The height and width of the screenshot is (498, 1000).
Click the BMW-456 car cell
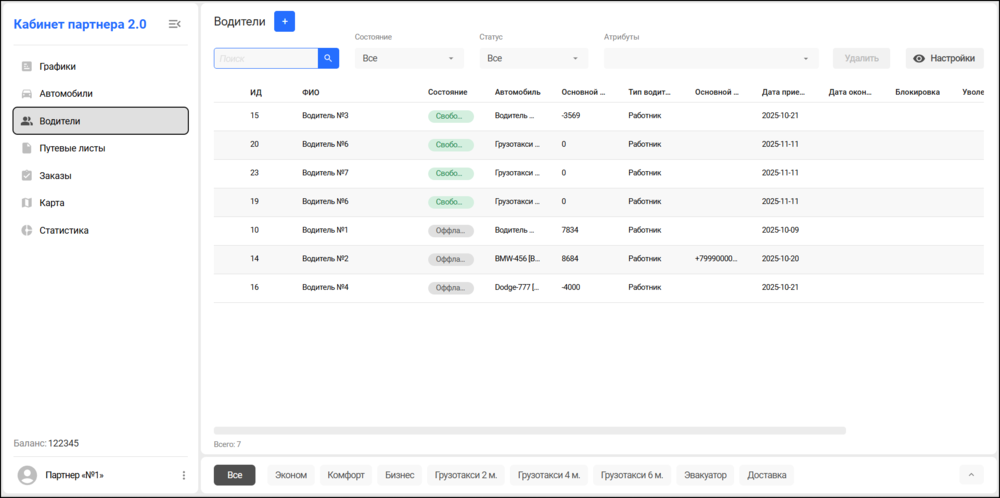pyautogui.click(x=518, y=259)
